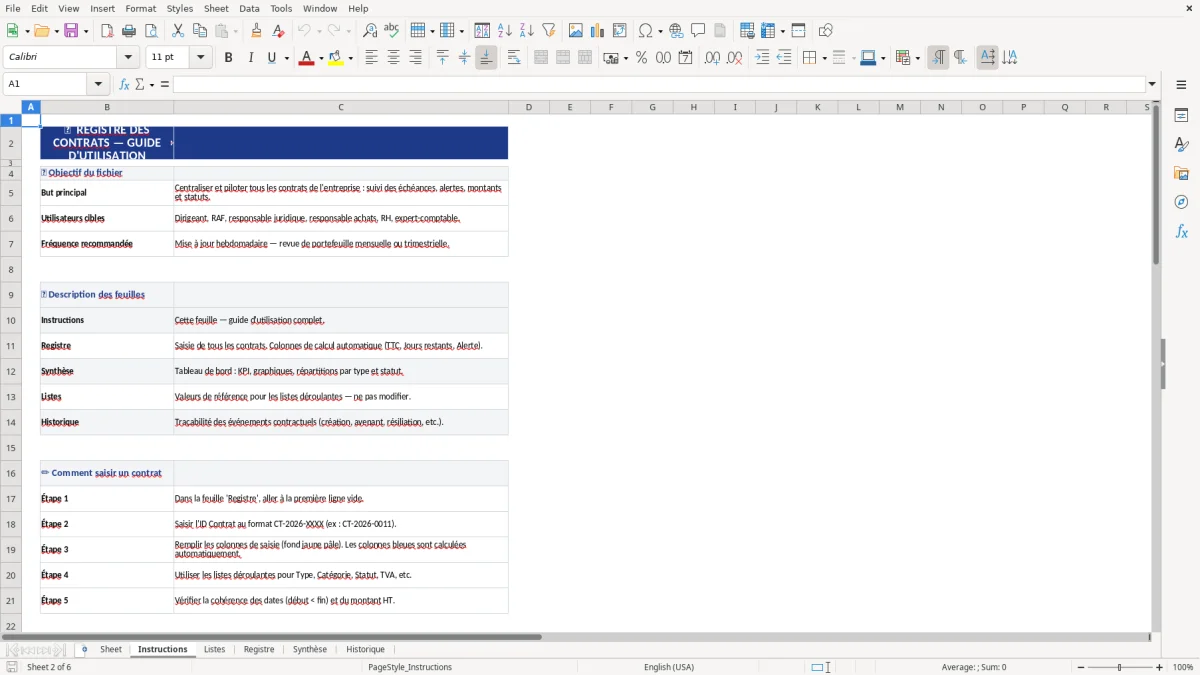Click the Clear Direct Formatting icon
1200x675 pixels.
click(278, 31)
